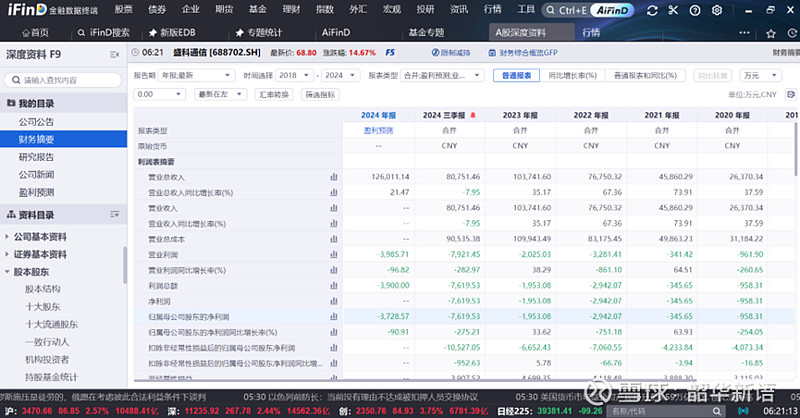This screenshot has height=418, width=800.
Task: Switch to the iFinD搜索 tab
Action: [x=104, y=33]
